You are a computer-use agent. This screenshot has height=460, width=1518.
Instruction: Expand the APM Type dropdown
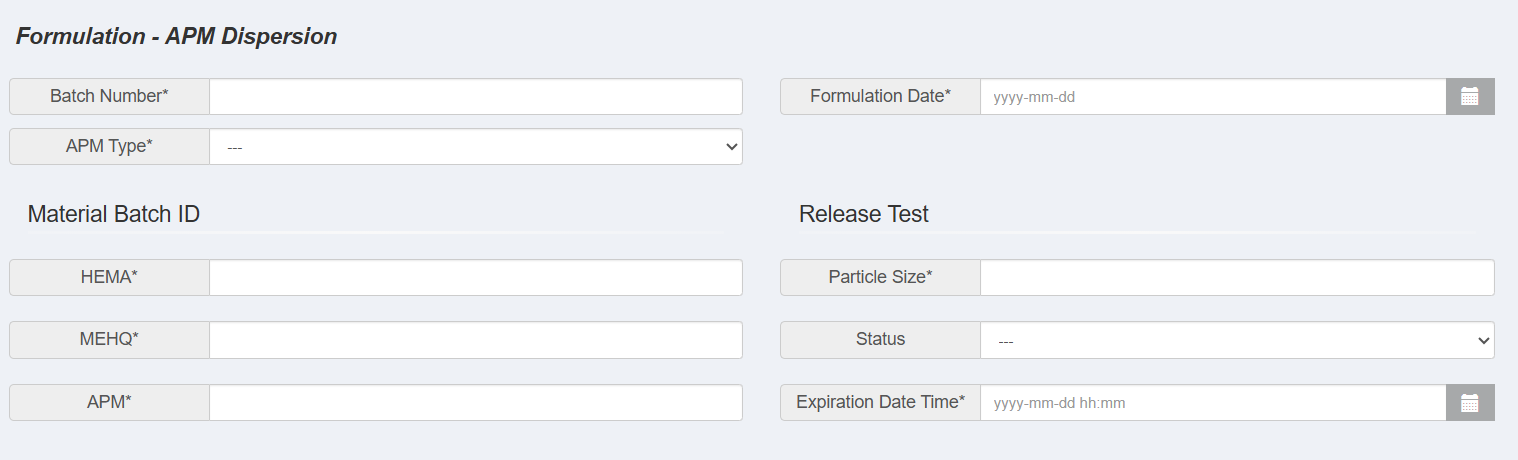[x=476, y=147]
